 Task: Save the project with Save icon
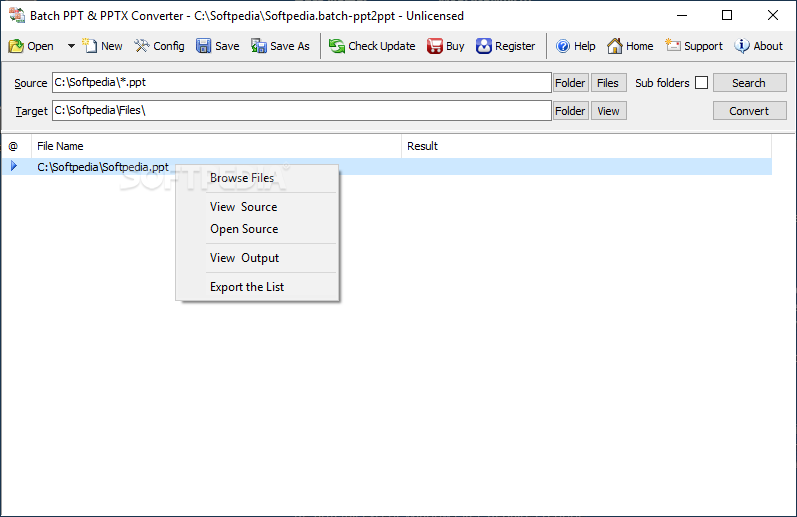coord(204,46)
